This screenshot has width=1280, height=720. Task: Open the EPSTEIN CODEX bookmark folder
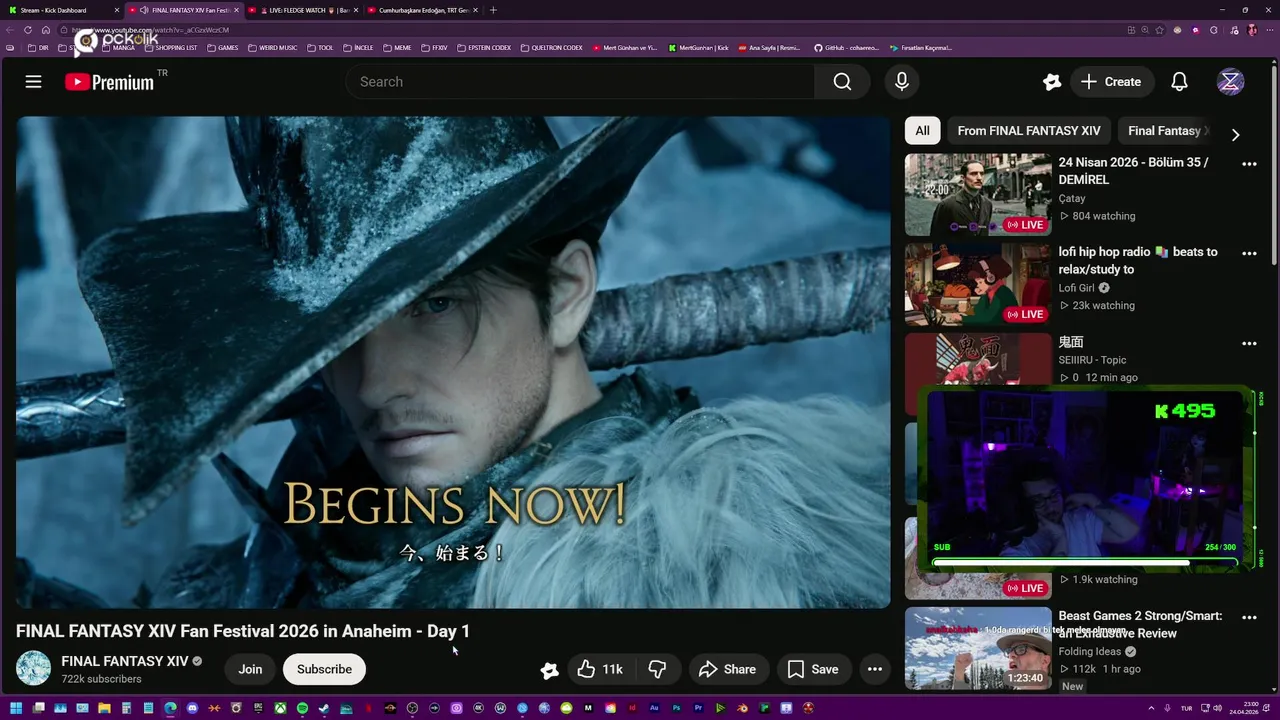484,48
